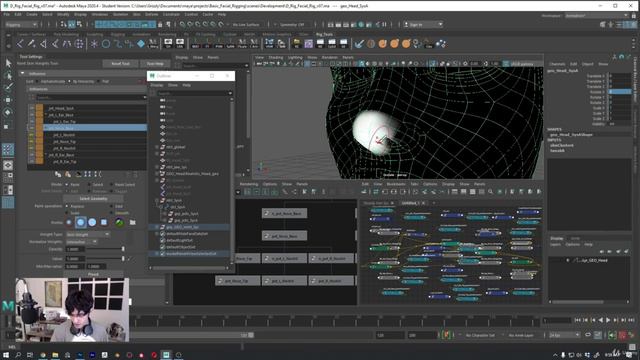Toggle the red Auto Keyframe button
The image size is (640, 360).
pos(622,335)
